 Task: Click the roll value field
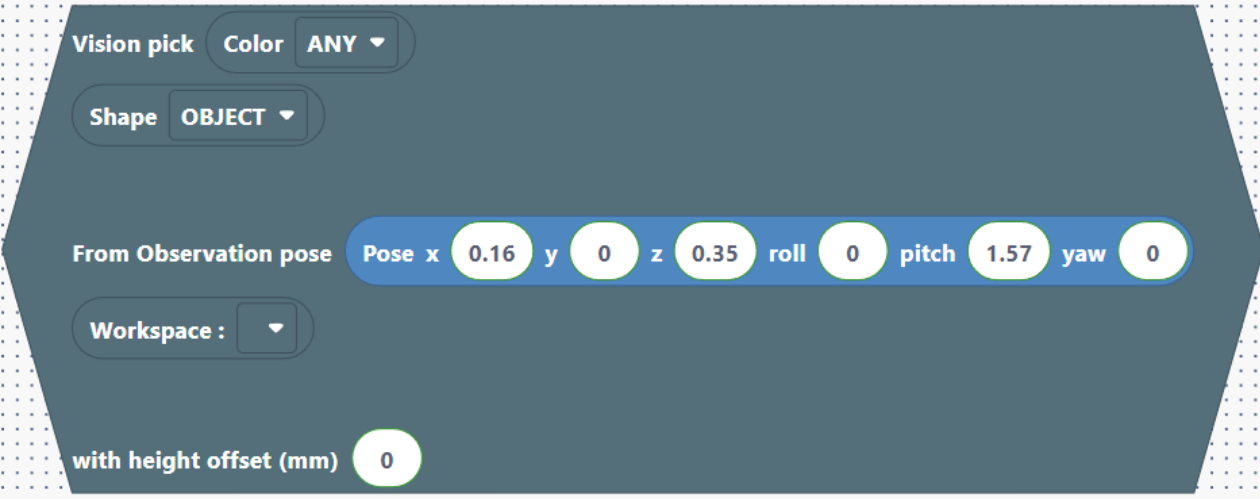pos(852,254)
